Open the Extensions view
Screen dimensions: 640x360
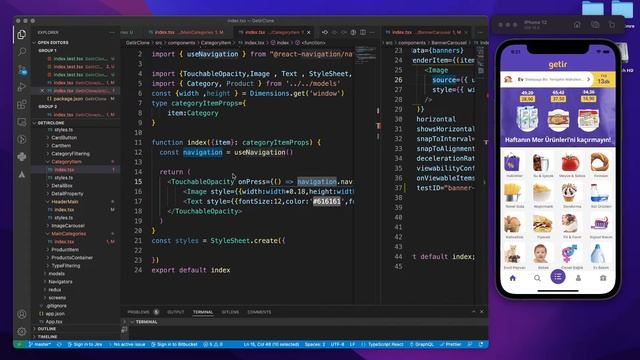tap(22, 104)
